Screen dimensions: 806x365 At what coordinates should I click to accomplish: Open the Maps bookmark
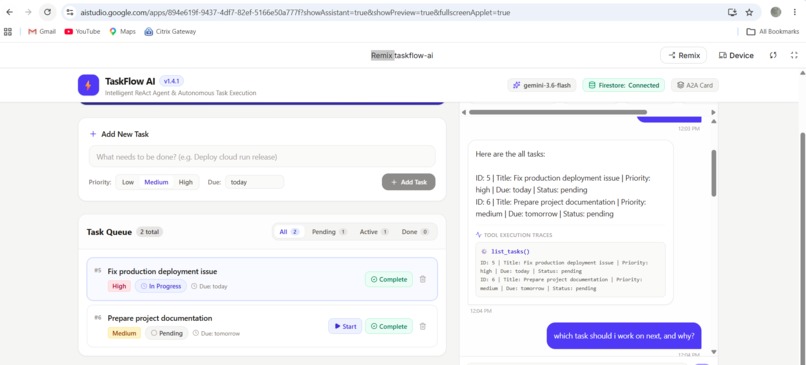122,31
